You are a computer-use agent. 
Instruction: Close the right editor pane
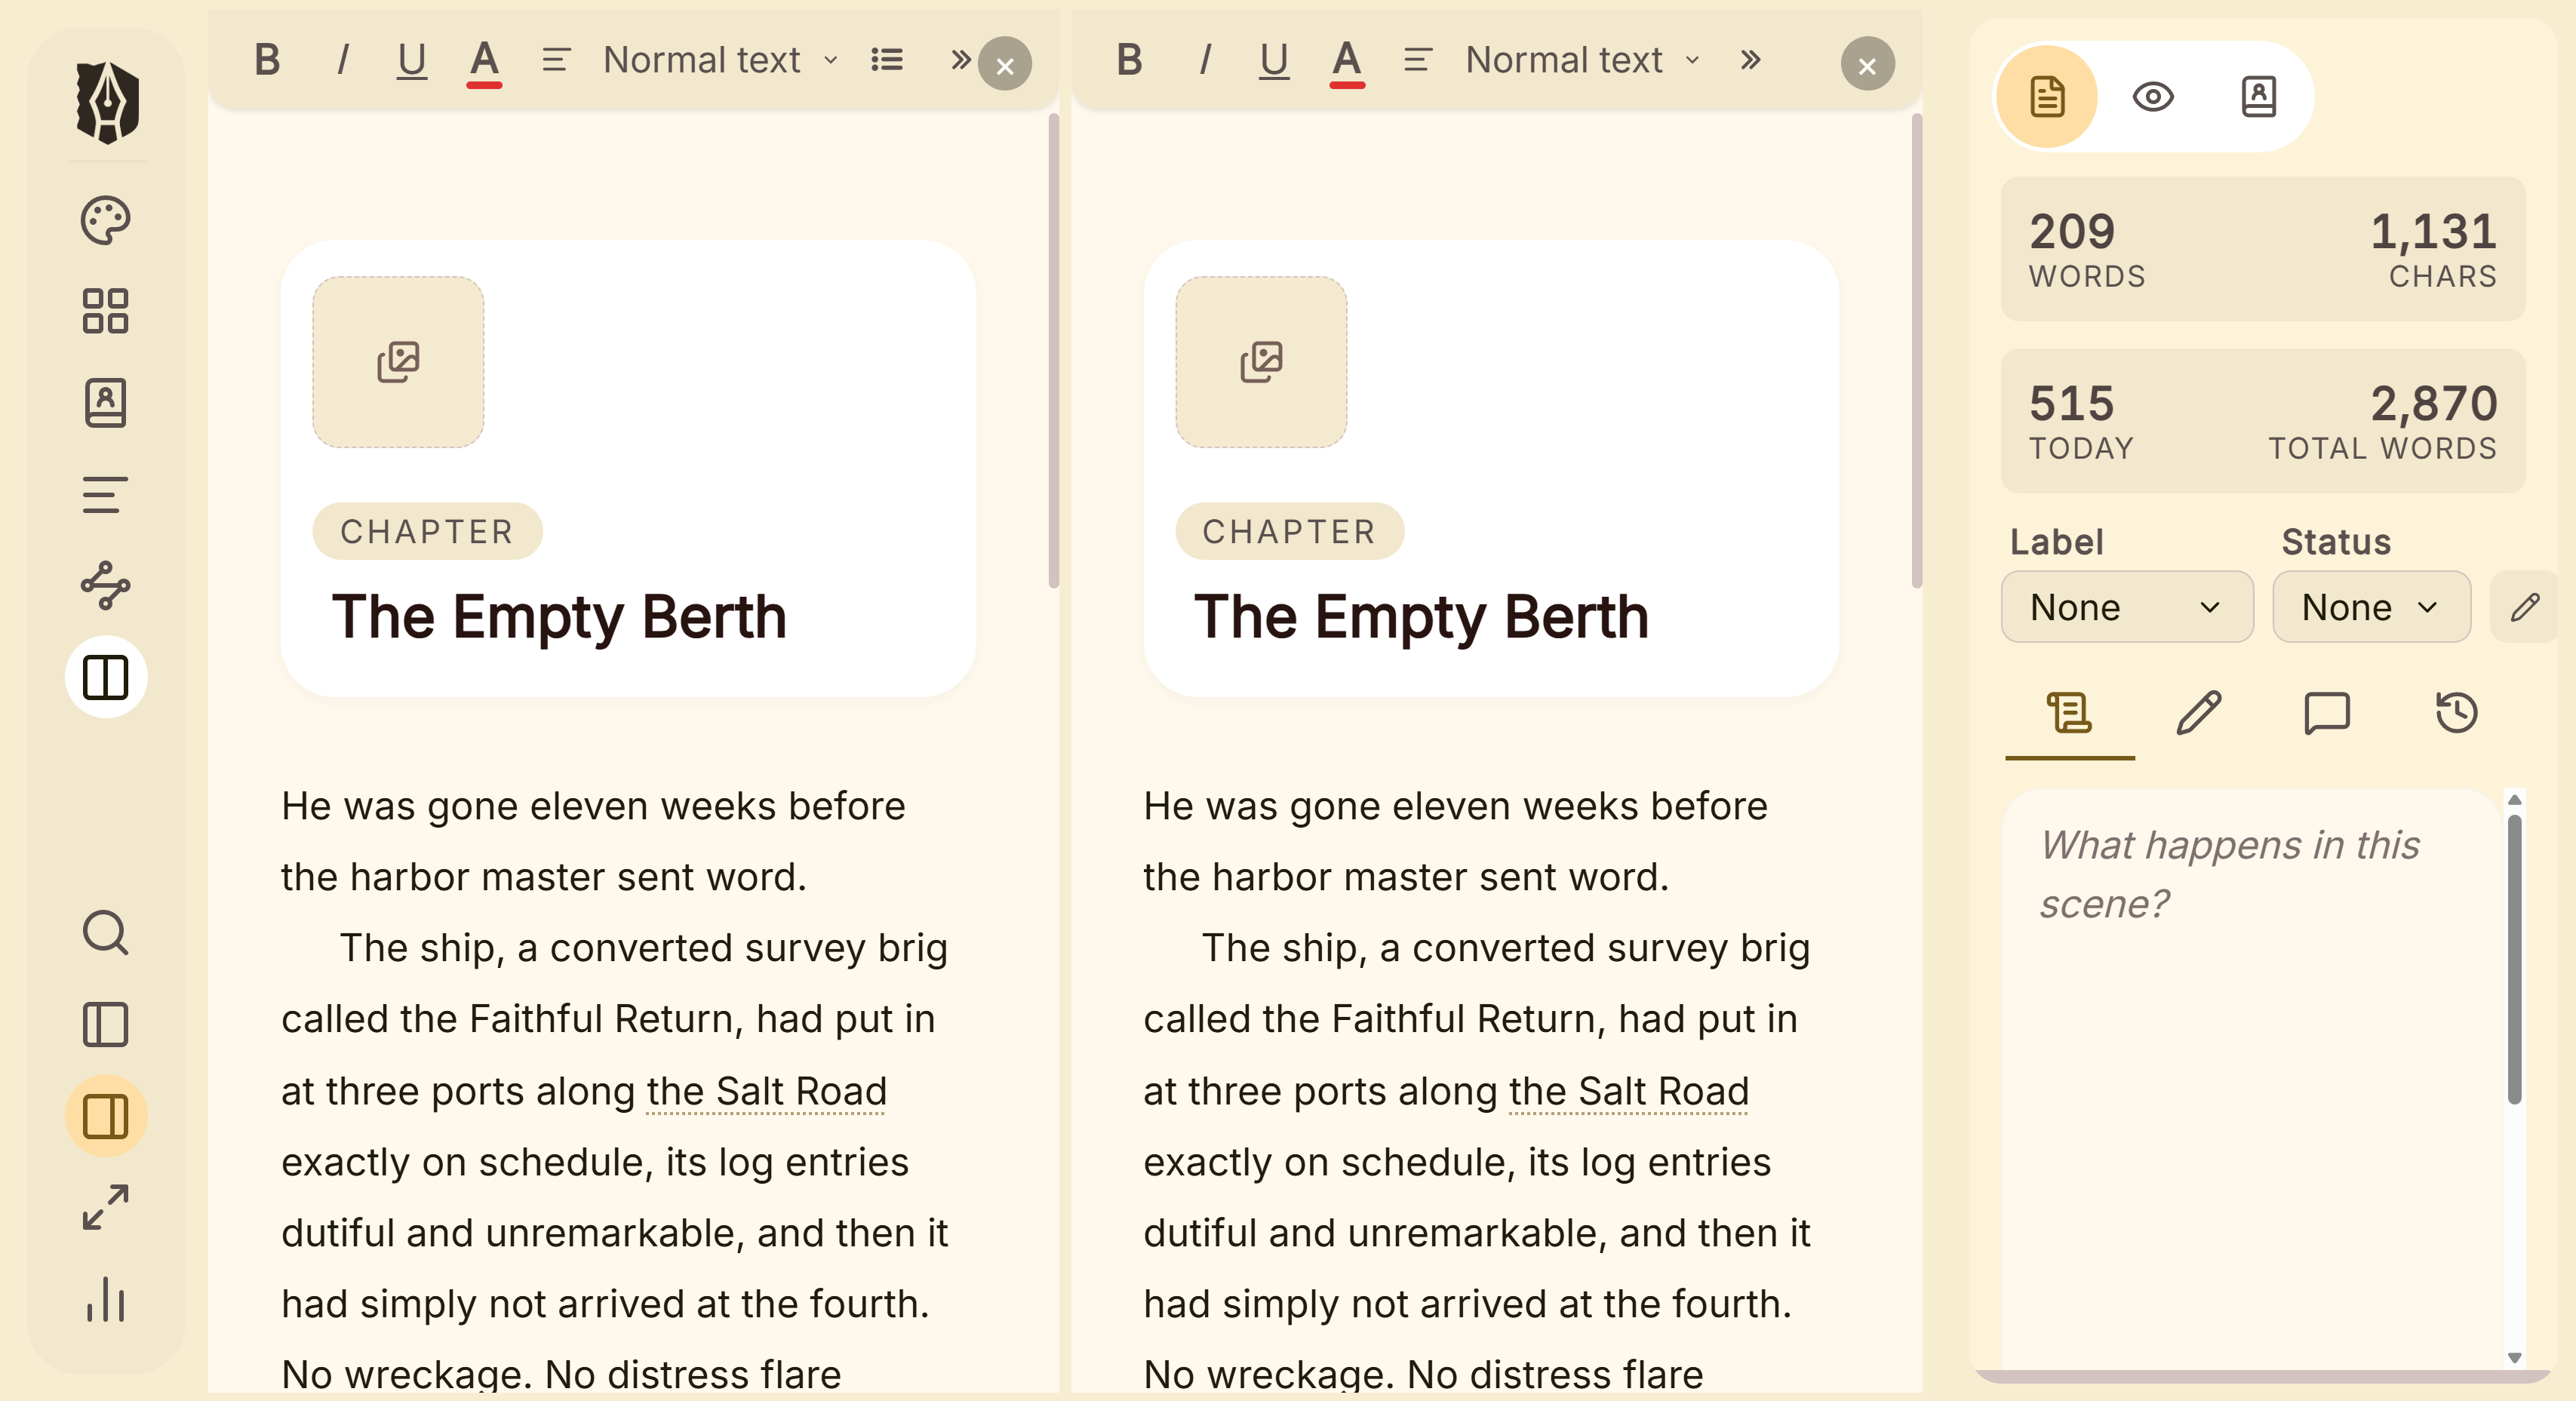coord(1867,65)
